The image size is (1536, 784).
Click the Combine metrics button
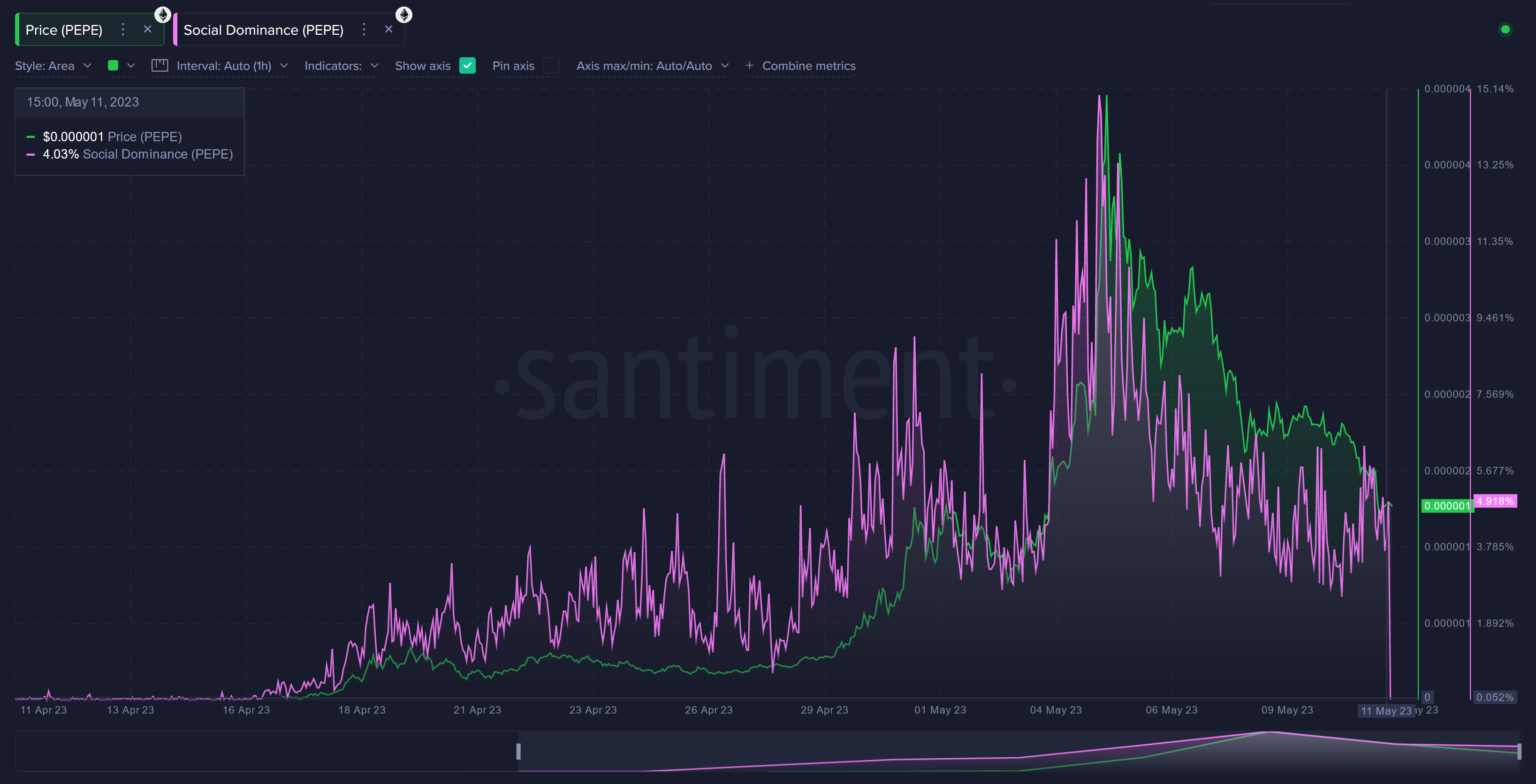coord(808,66)
